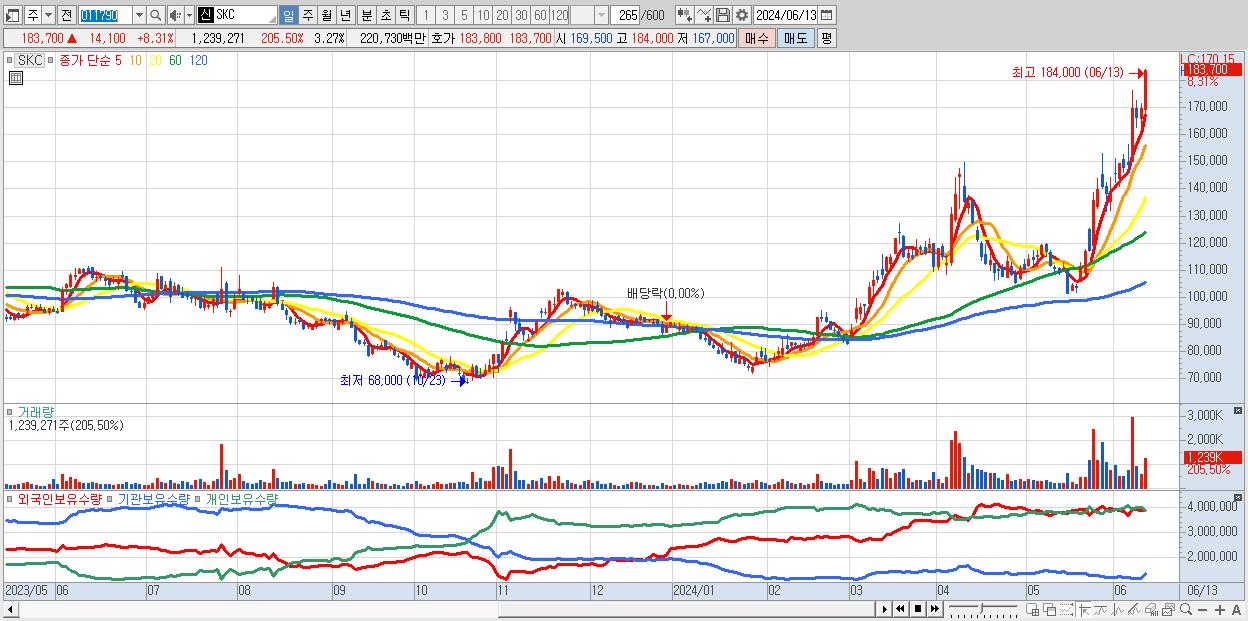Adjust the replay speed slider at chart bottom
This screenshot has width=1248, height=621.
click(983, 609)
